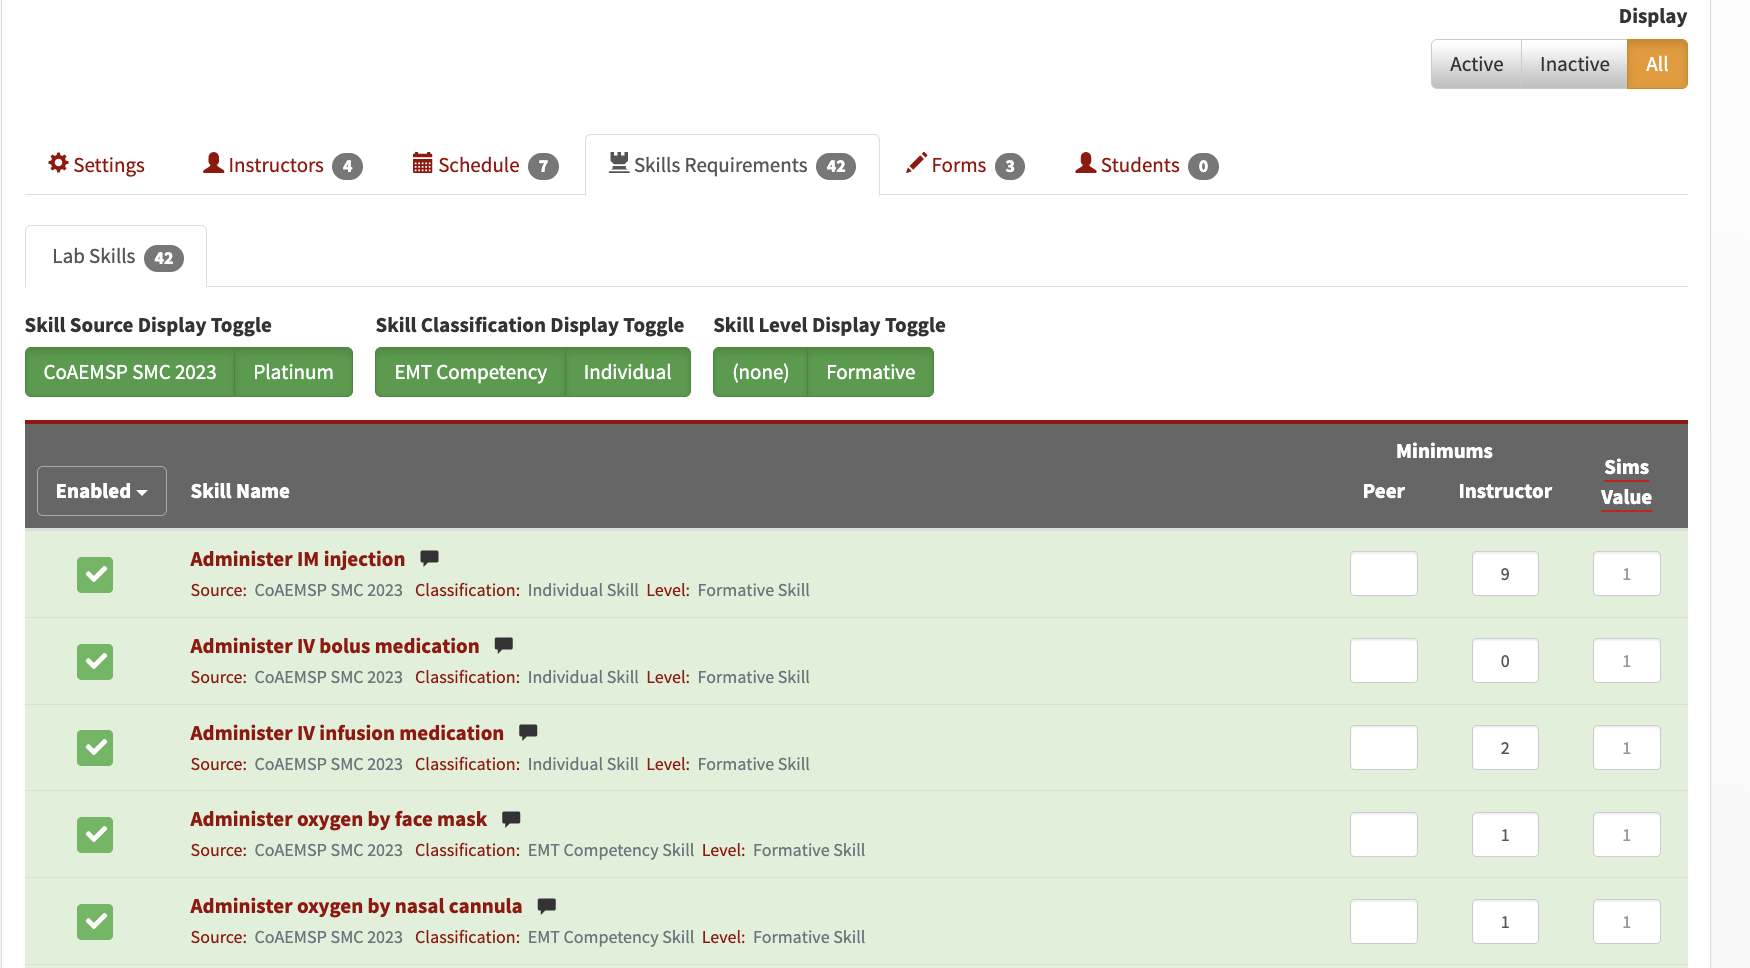Toggle (none) skill level display
The height and width of the screenshot is (968, 1750).
click(x=760, y=372)
